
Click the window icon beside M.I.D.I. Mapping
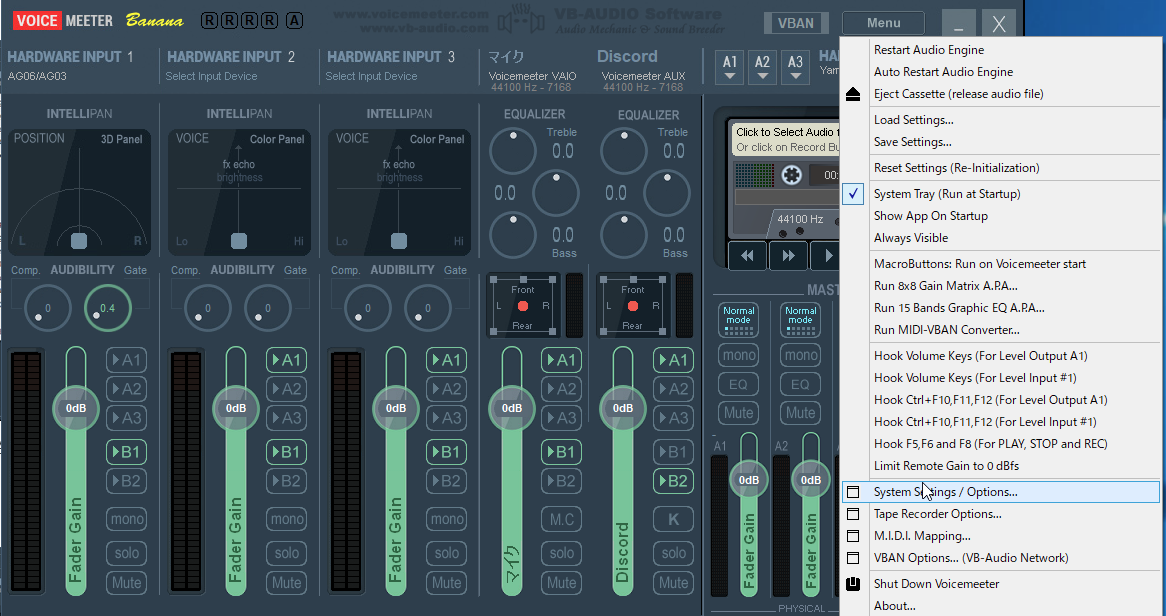point(853,536)
